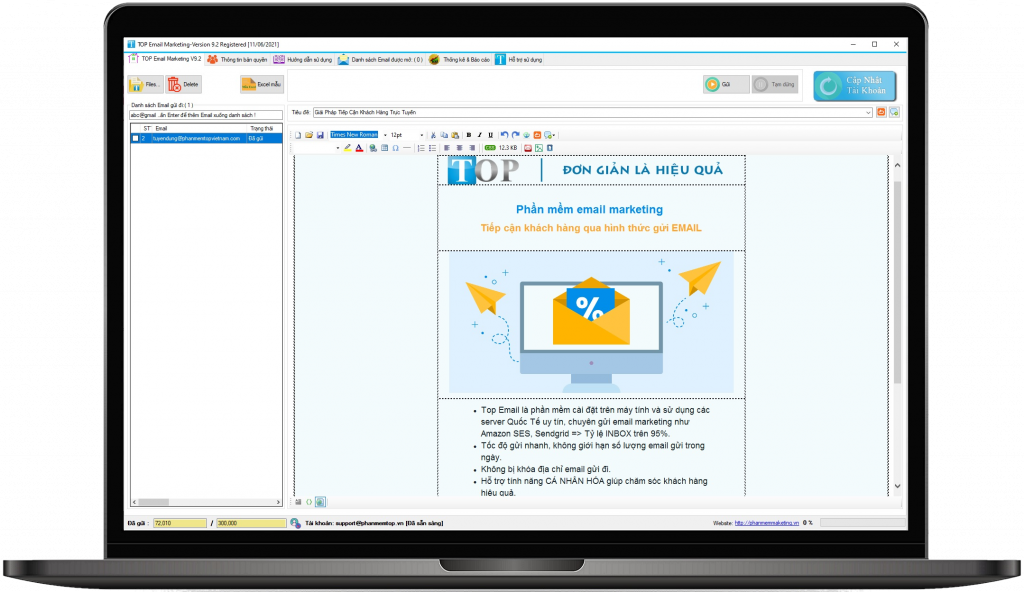
Task: Click Cập Nhật Tài Khoản button
Action: [854, 86]
